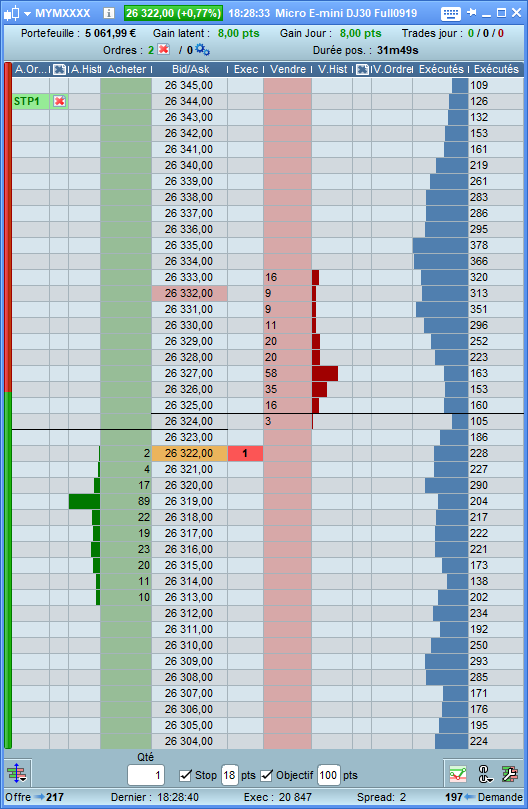Click the 197 Demande status entry
Image resolution: width=528 pixels, height=809 pixels.
pyautogui.click(x=484, y=797)
